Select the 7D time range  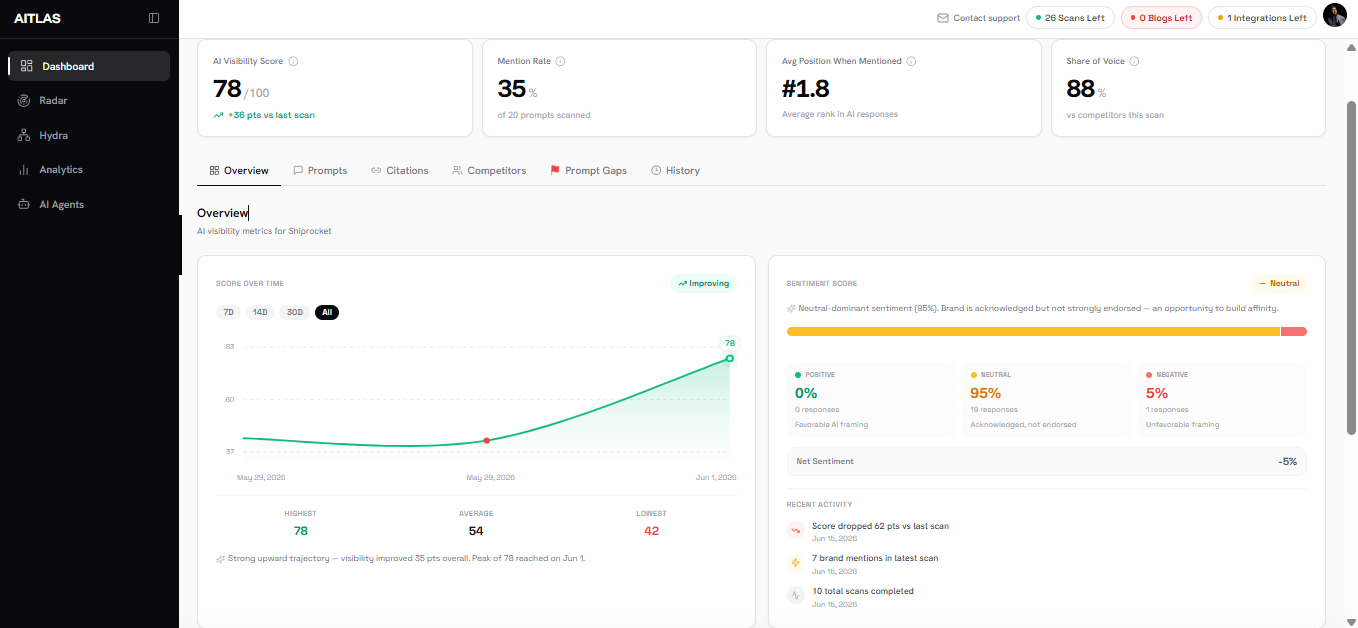(x=228, y=312)
